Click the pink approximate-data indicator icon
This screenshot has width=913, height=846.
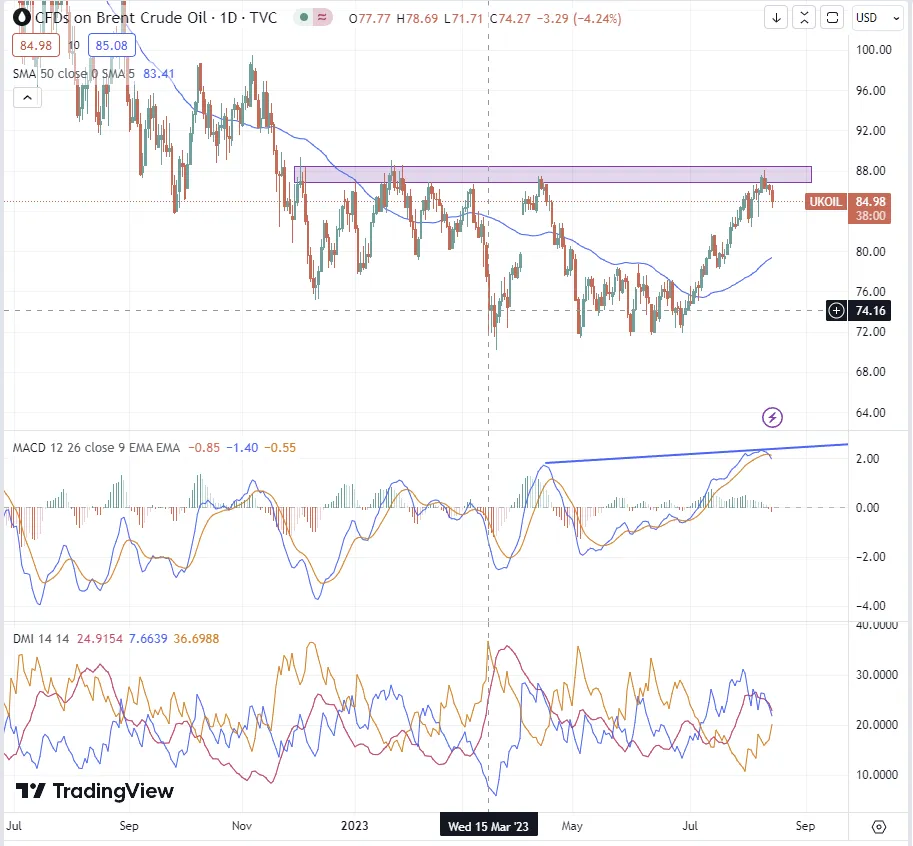(x=321, y=17)
